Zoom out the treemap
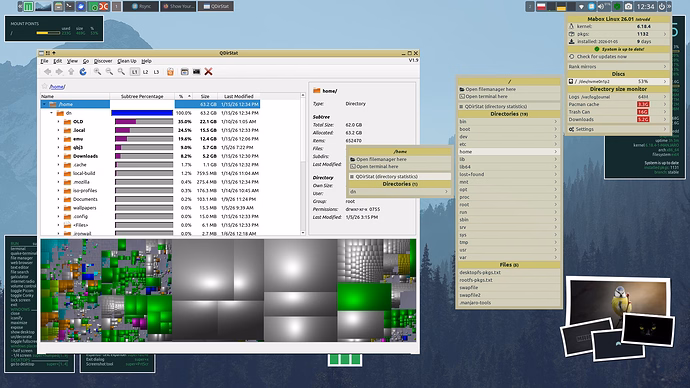 (x=109, y=72)
